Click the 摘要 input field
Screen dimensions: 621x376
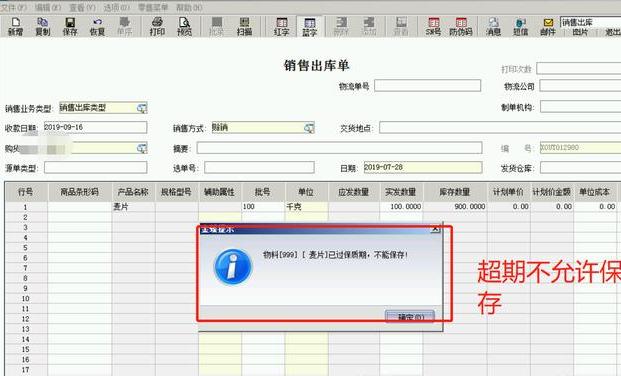coord(339,147)
